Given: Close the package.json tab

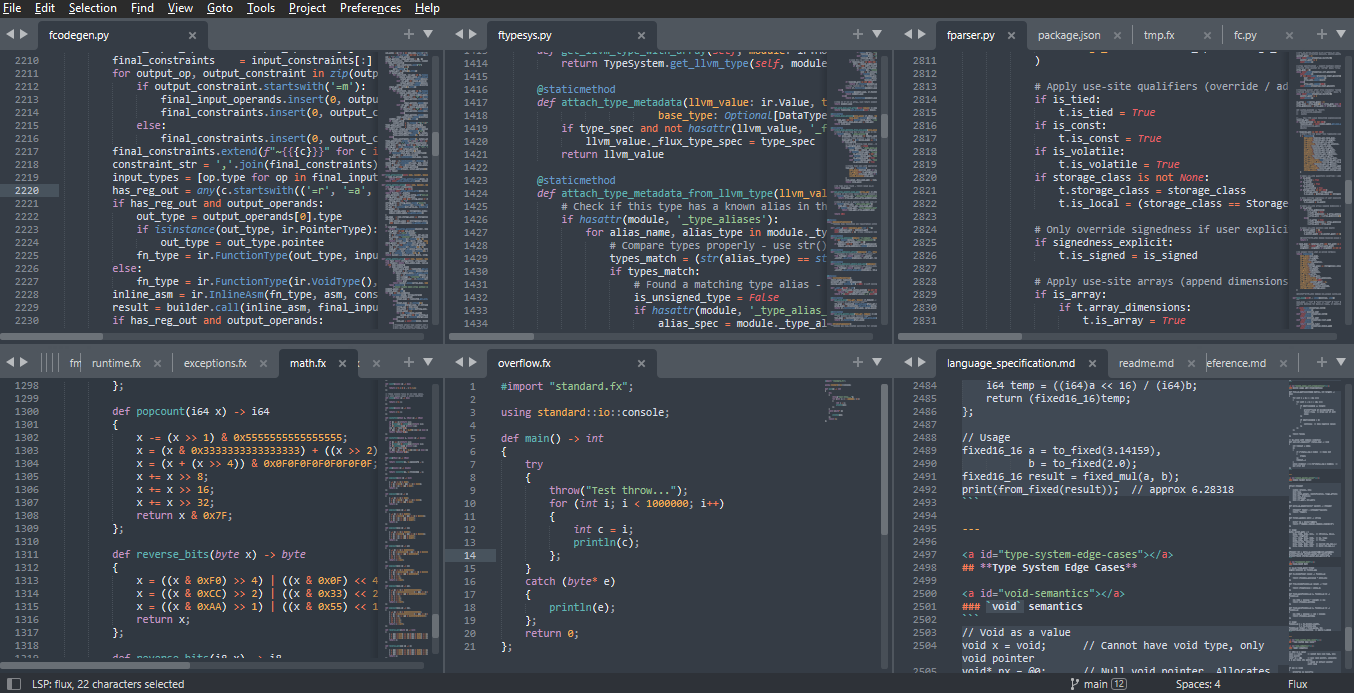Looking at the screenshot, I should click(x=1117, y=35).
